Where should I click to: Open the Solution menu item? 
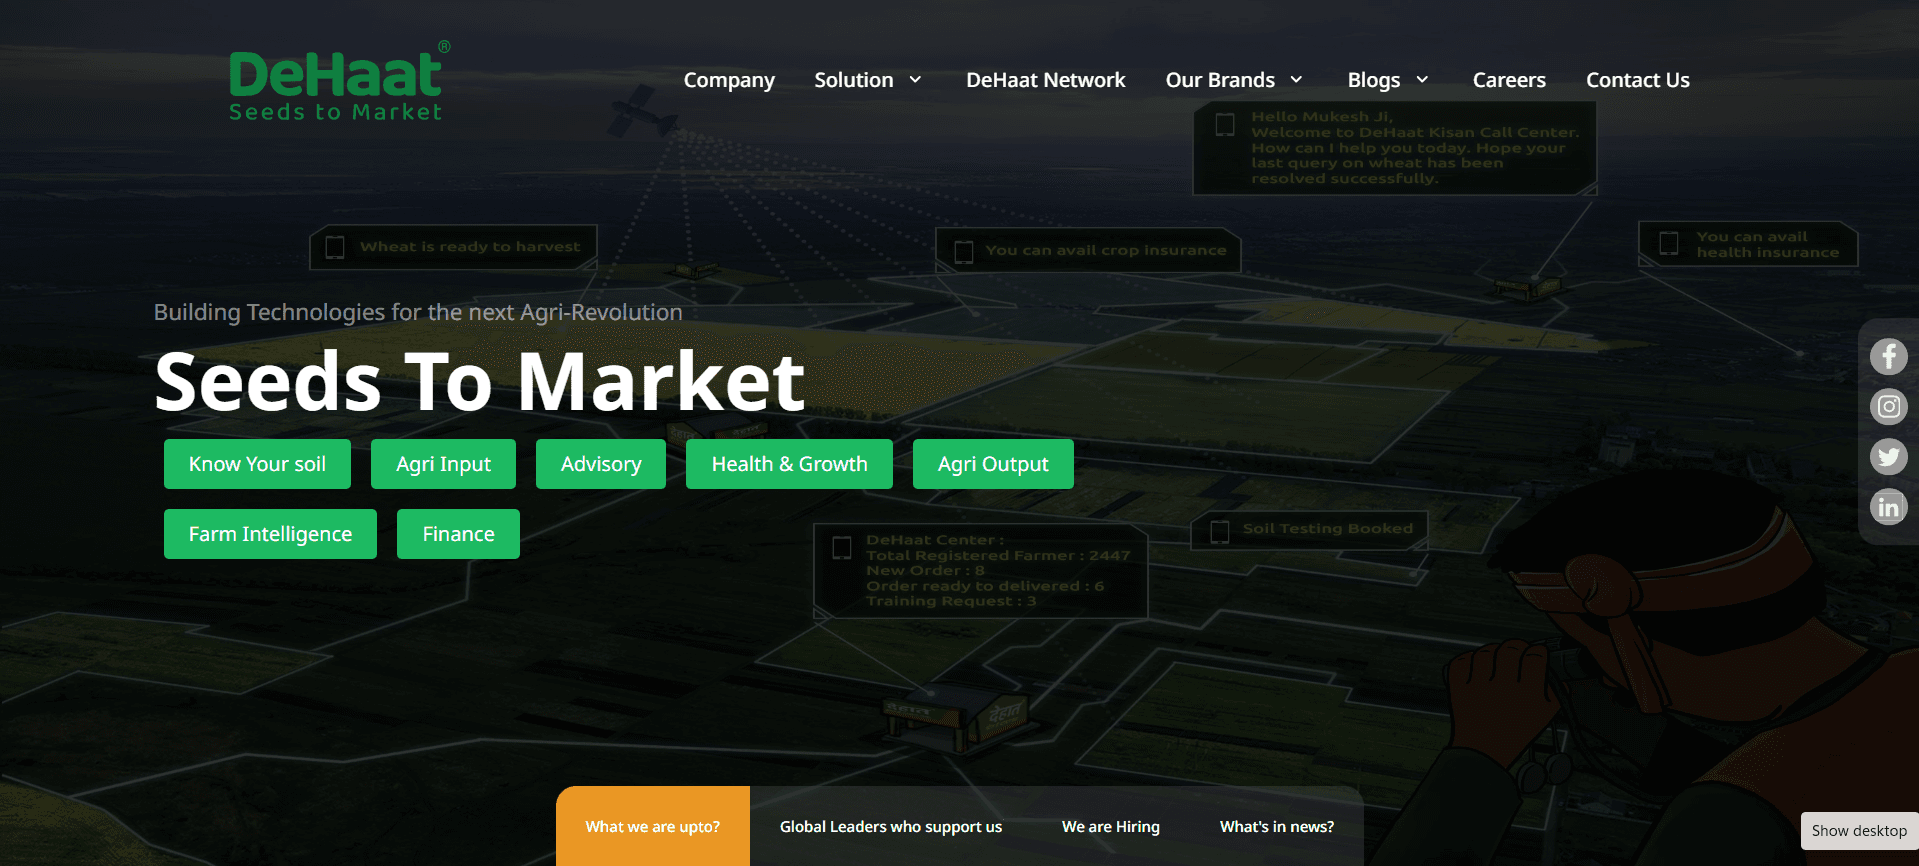[853, 80]
